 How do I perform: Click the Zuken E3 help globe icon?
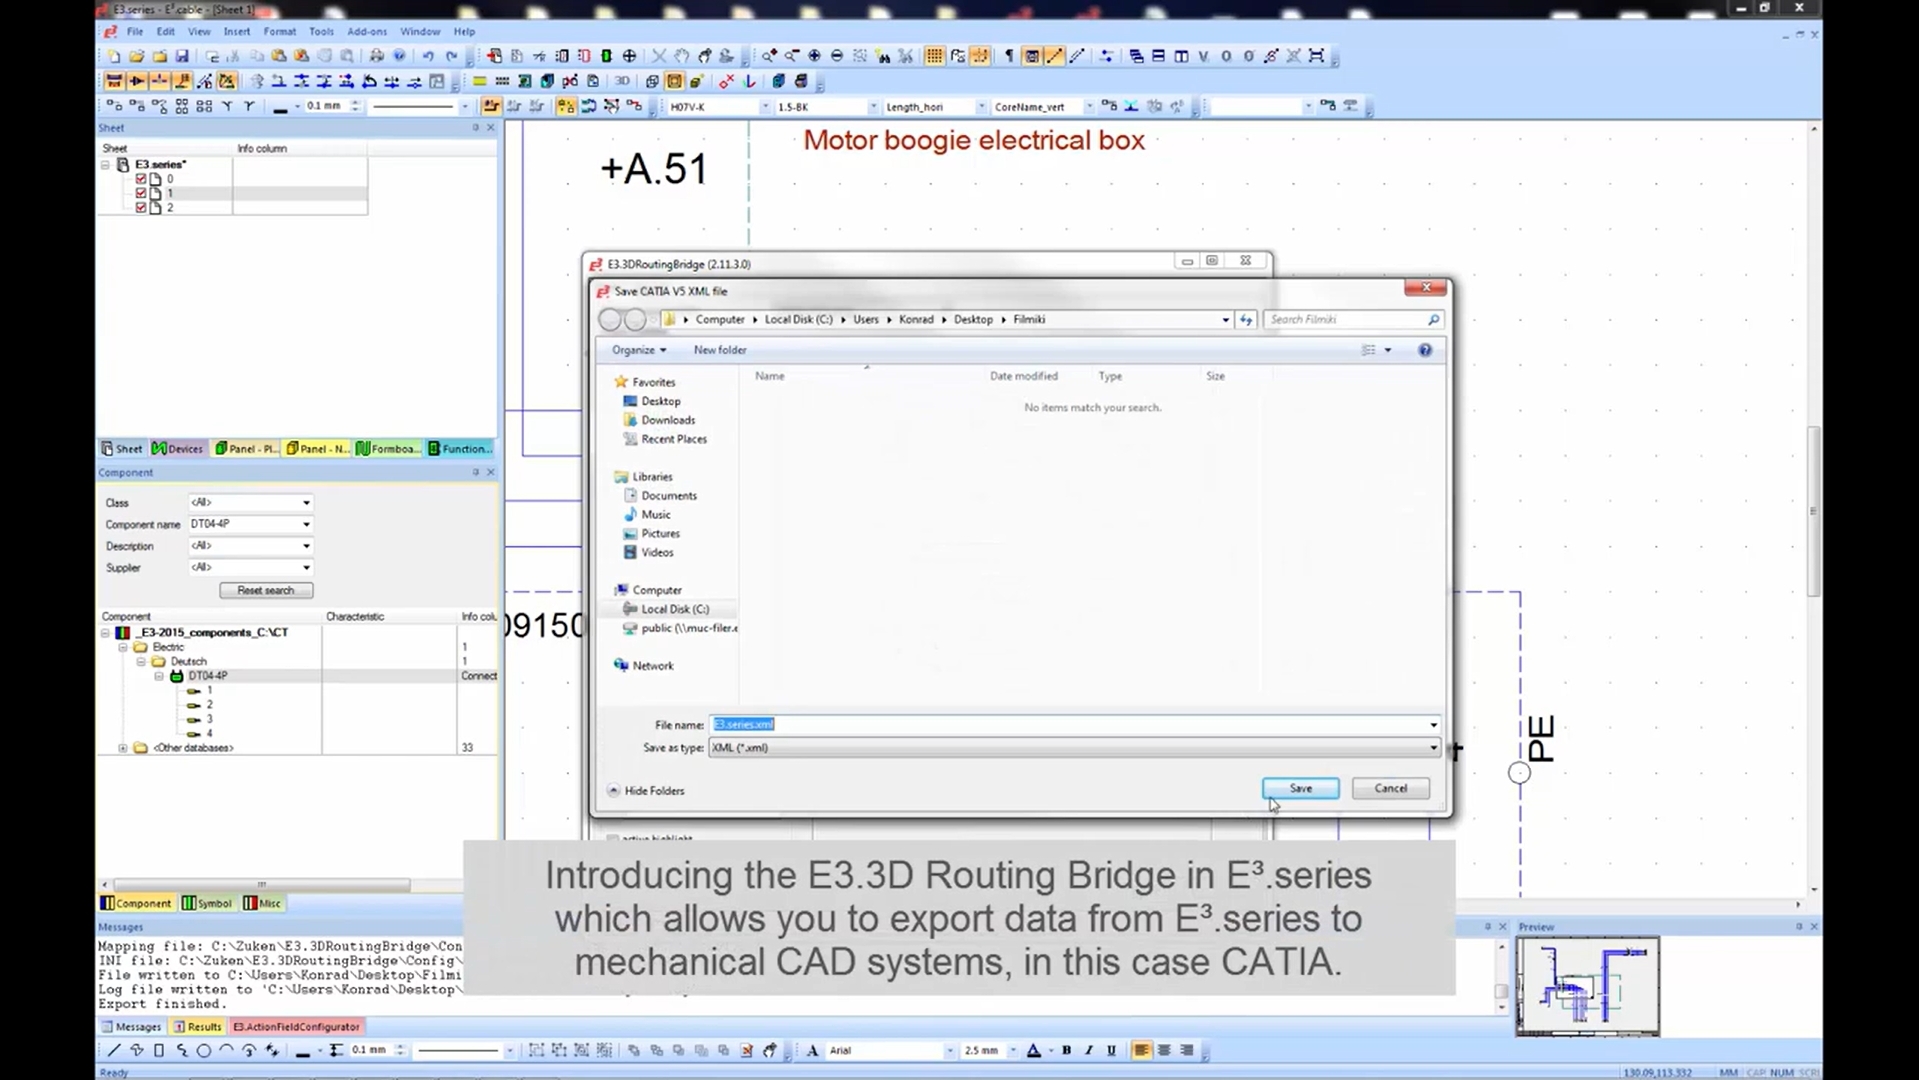(399, 56)
